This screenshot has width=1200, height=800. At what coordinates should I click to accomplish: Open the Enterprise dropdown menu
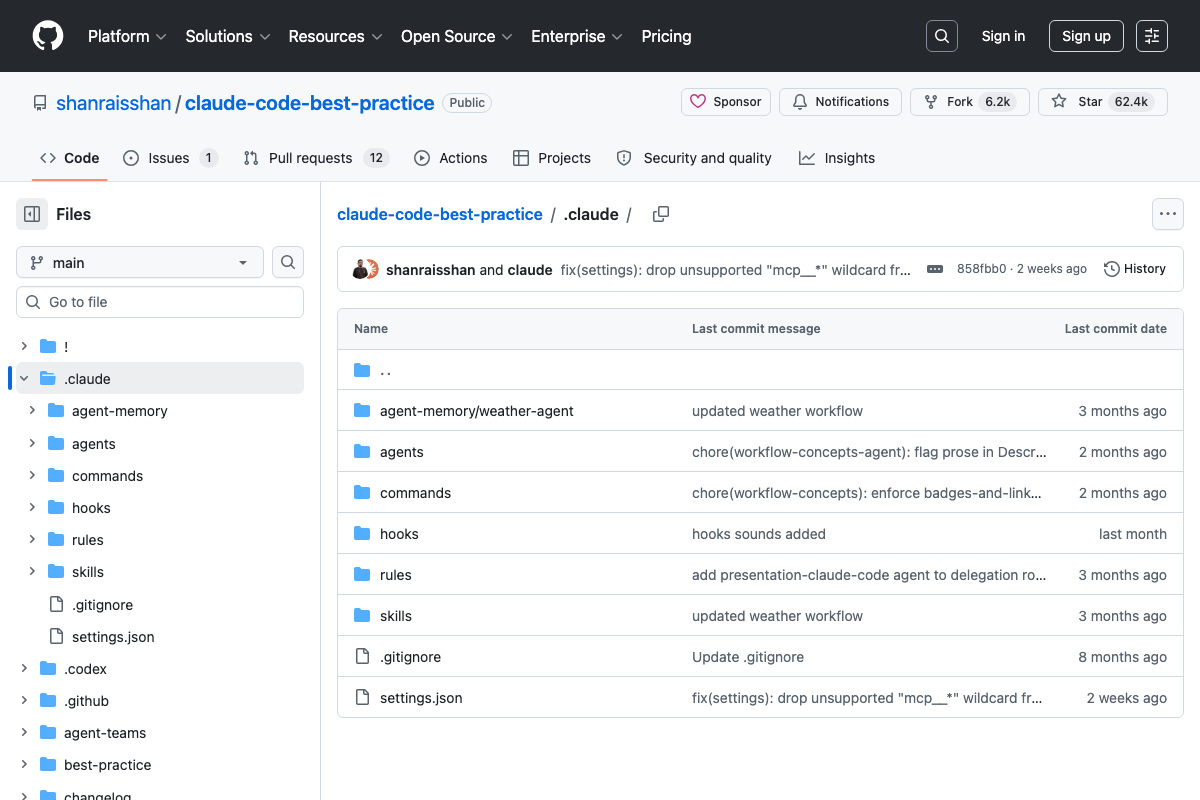coord(576,36)
